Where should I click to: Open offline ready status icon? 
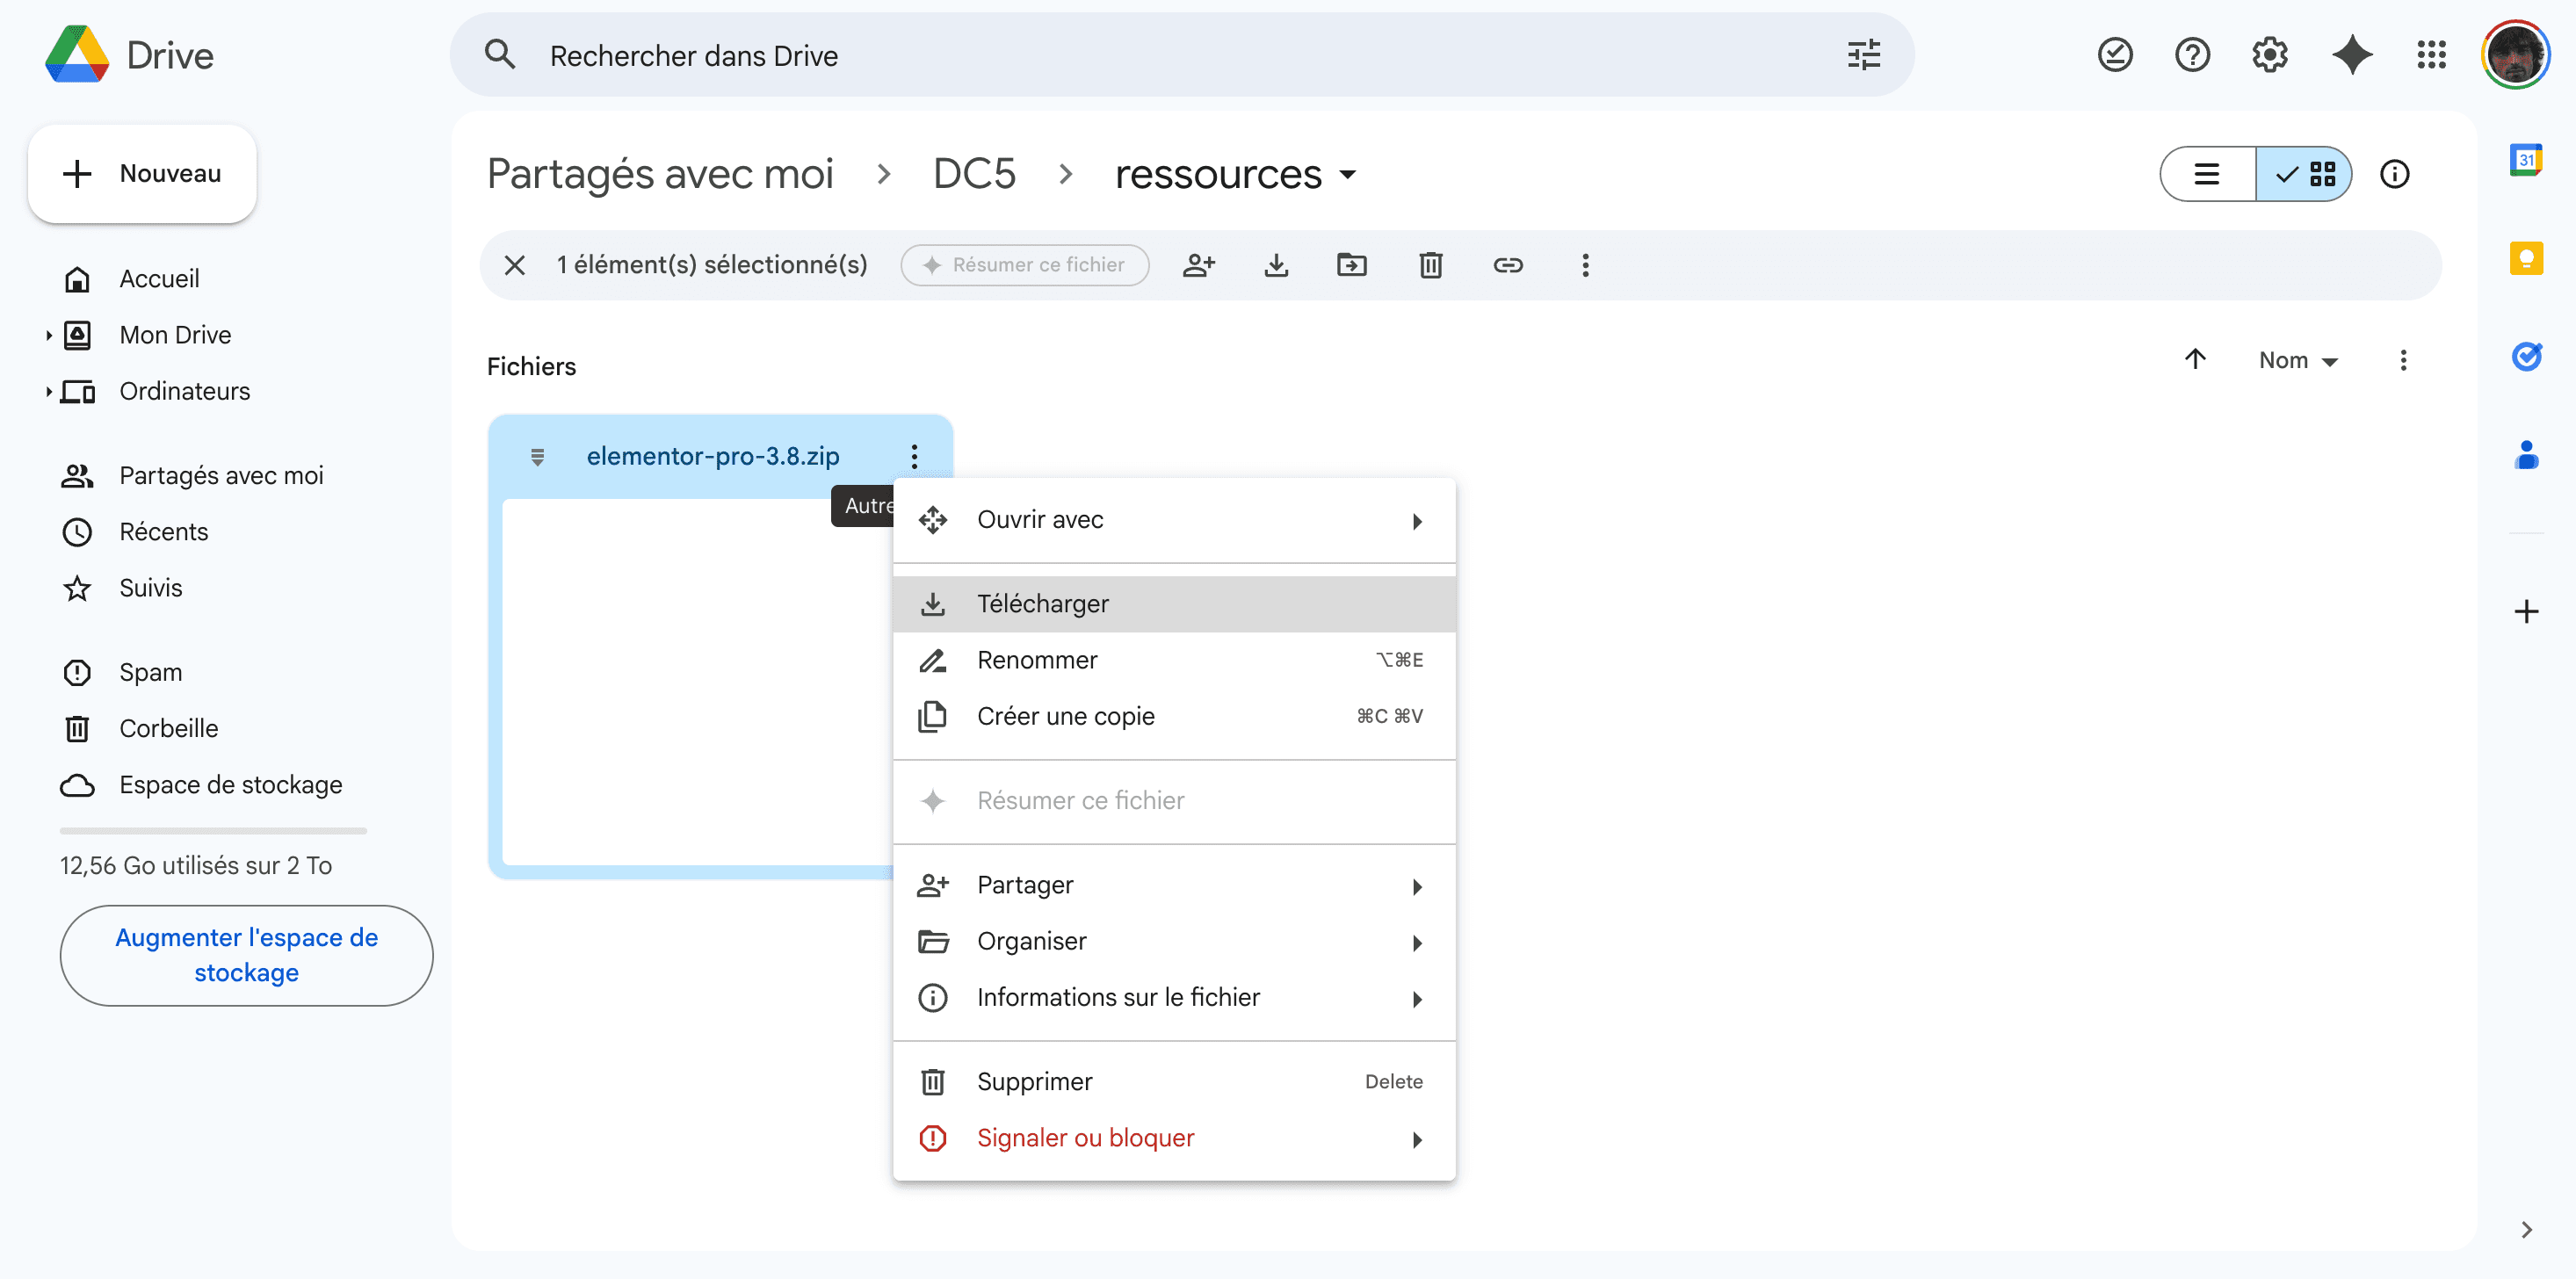(2115, 55)
